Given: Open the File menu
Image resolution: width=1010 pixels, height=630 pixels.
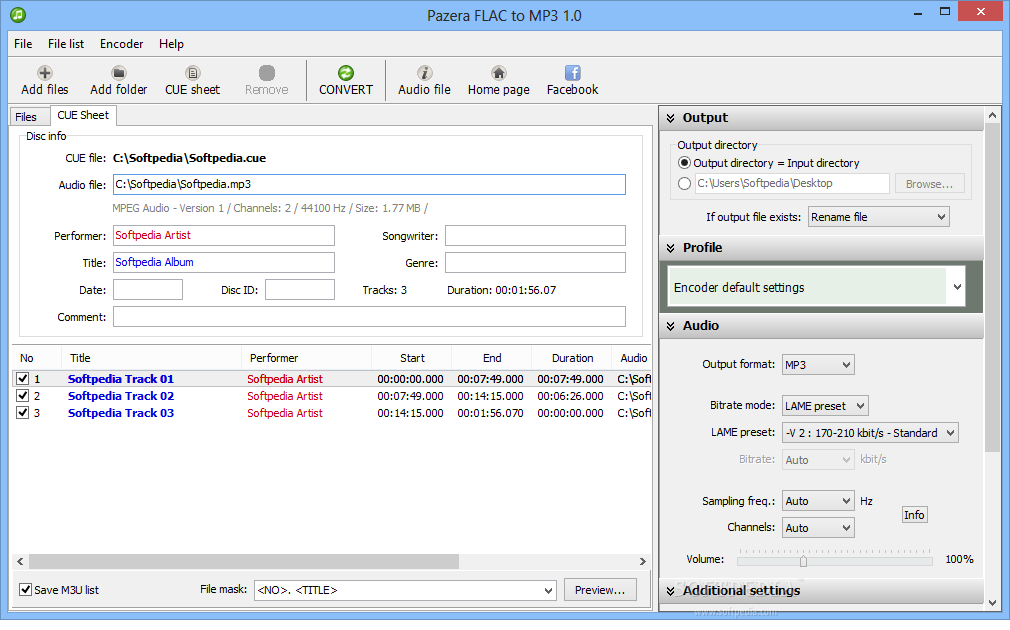Looking at the screenshot, I should click(23, 44).
